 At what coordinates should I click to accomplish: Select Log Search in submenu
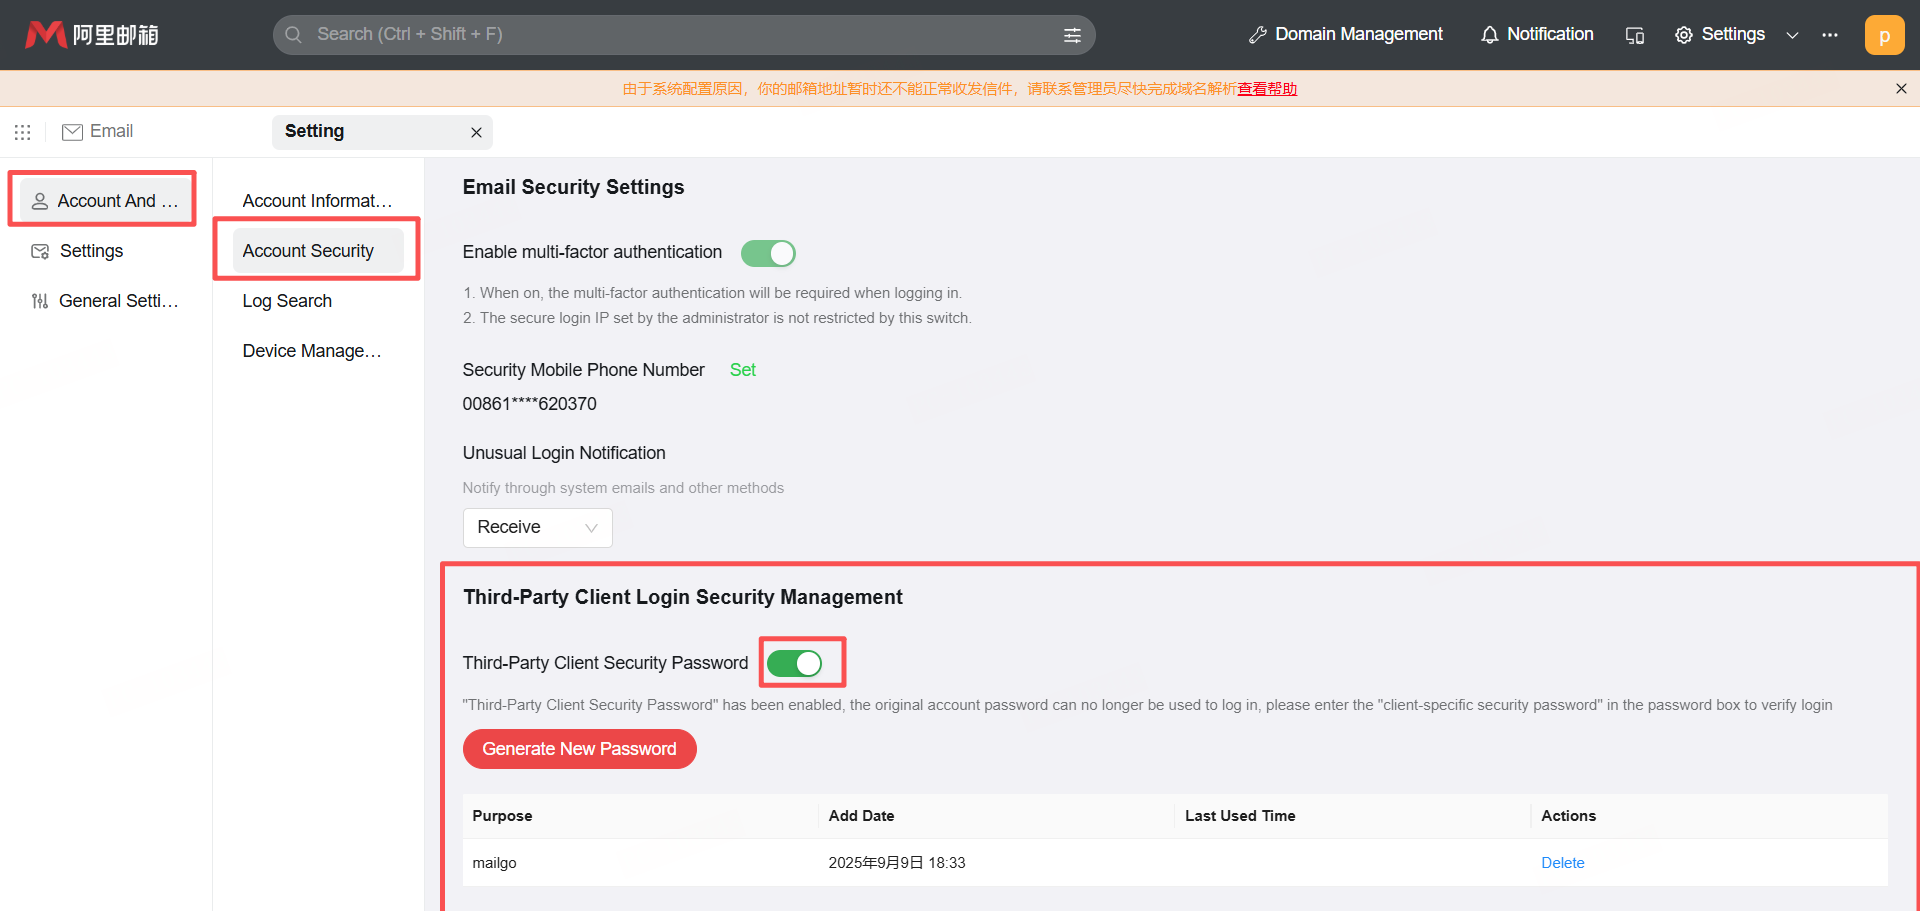click(x=287, y=301)
